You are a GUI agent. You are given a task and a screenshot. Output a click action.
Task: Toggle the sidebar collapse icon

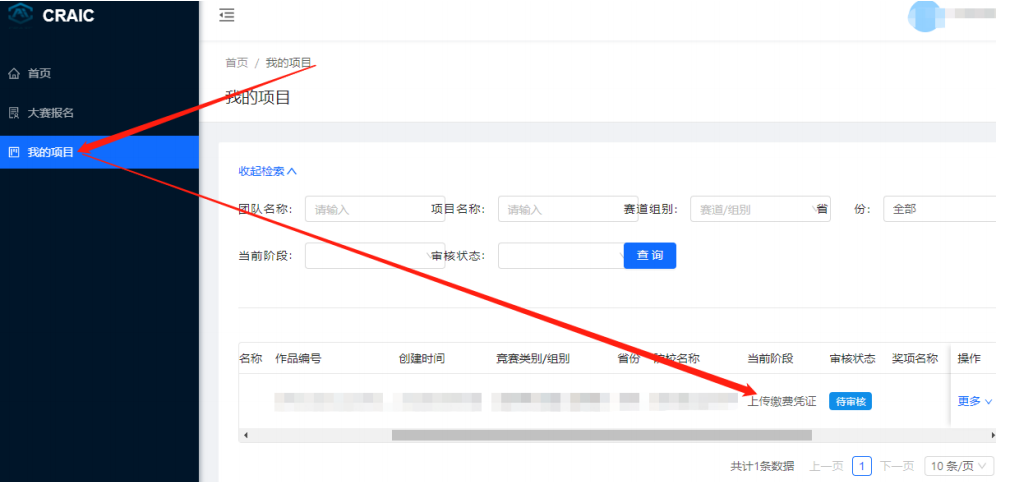(227, 15)
